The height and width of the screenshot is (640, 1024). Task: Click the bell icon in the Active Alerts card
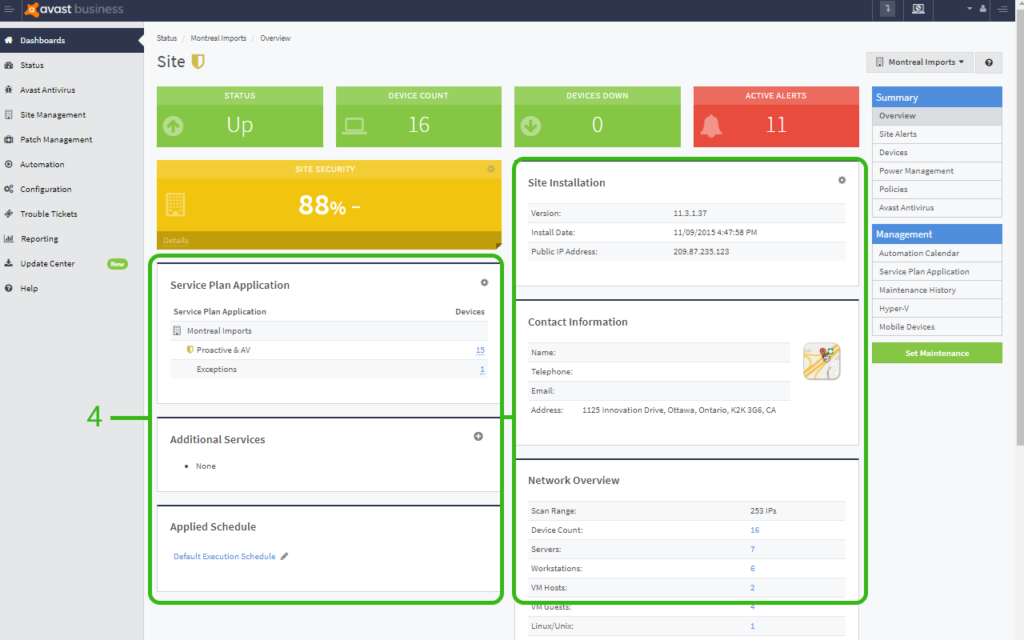point(711,125)
